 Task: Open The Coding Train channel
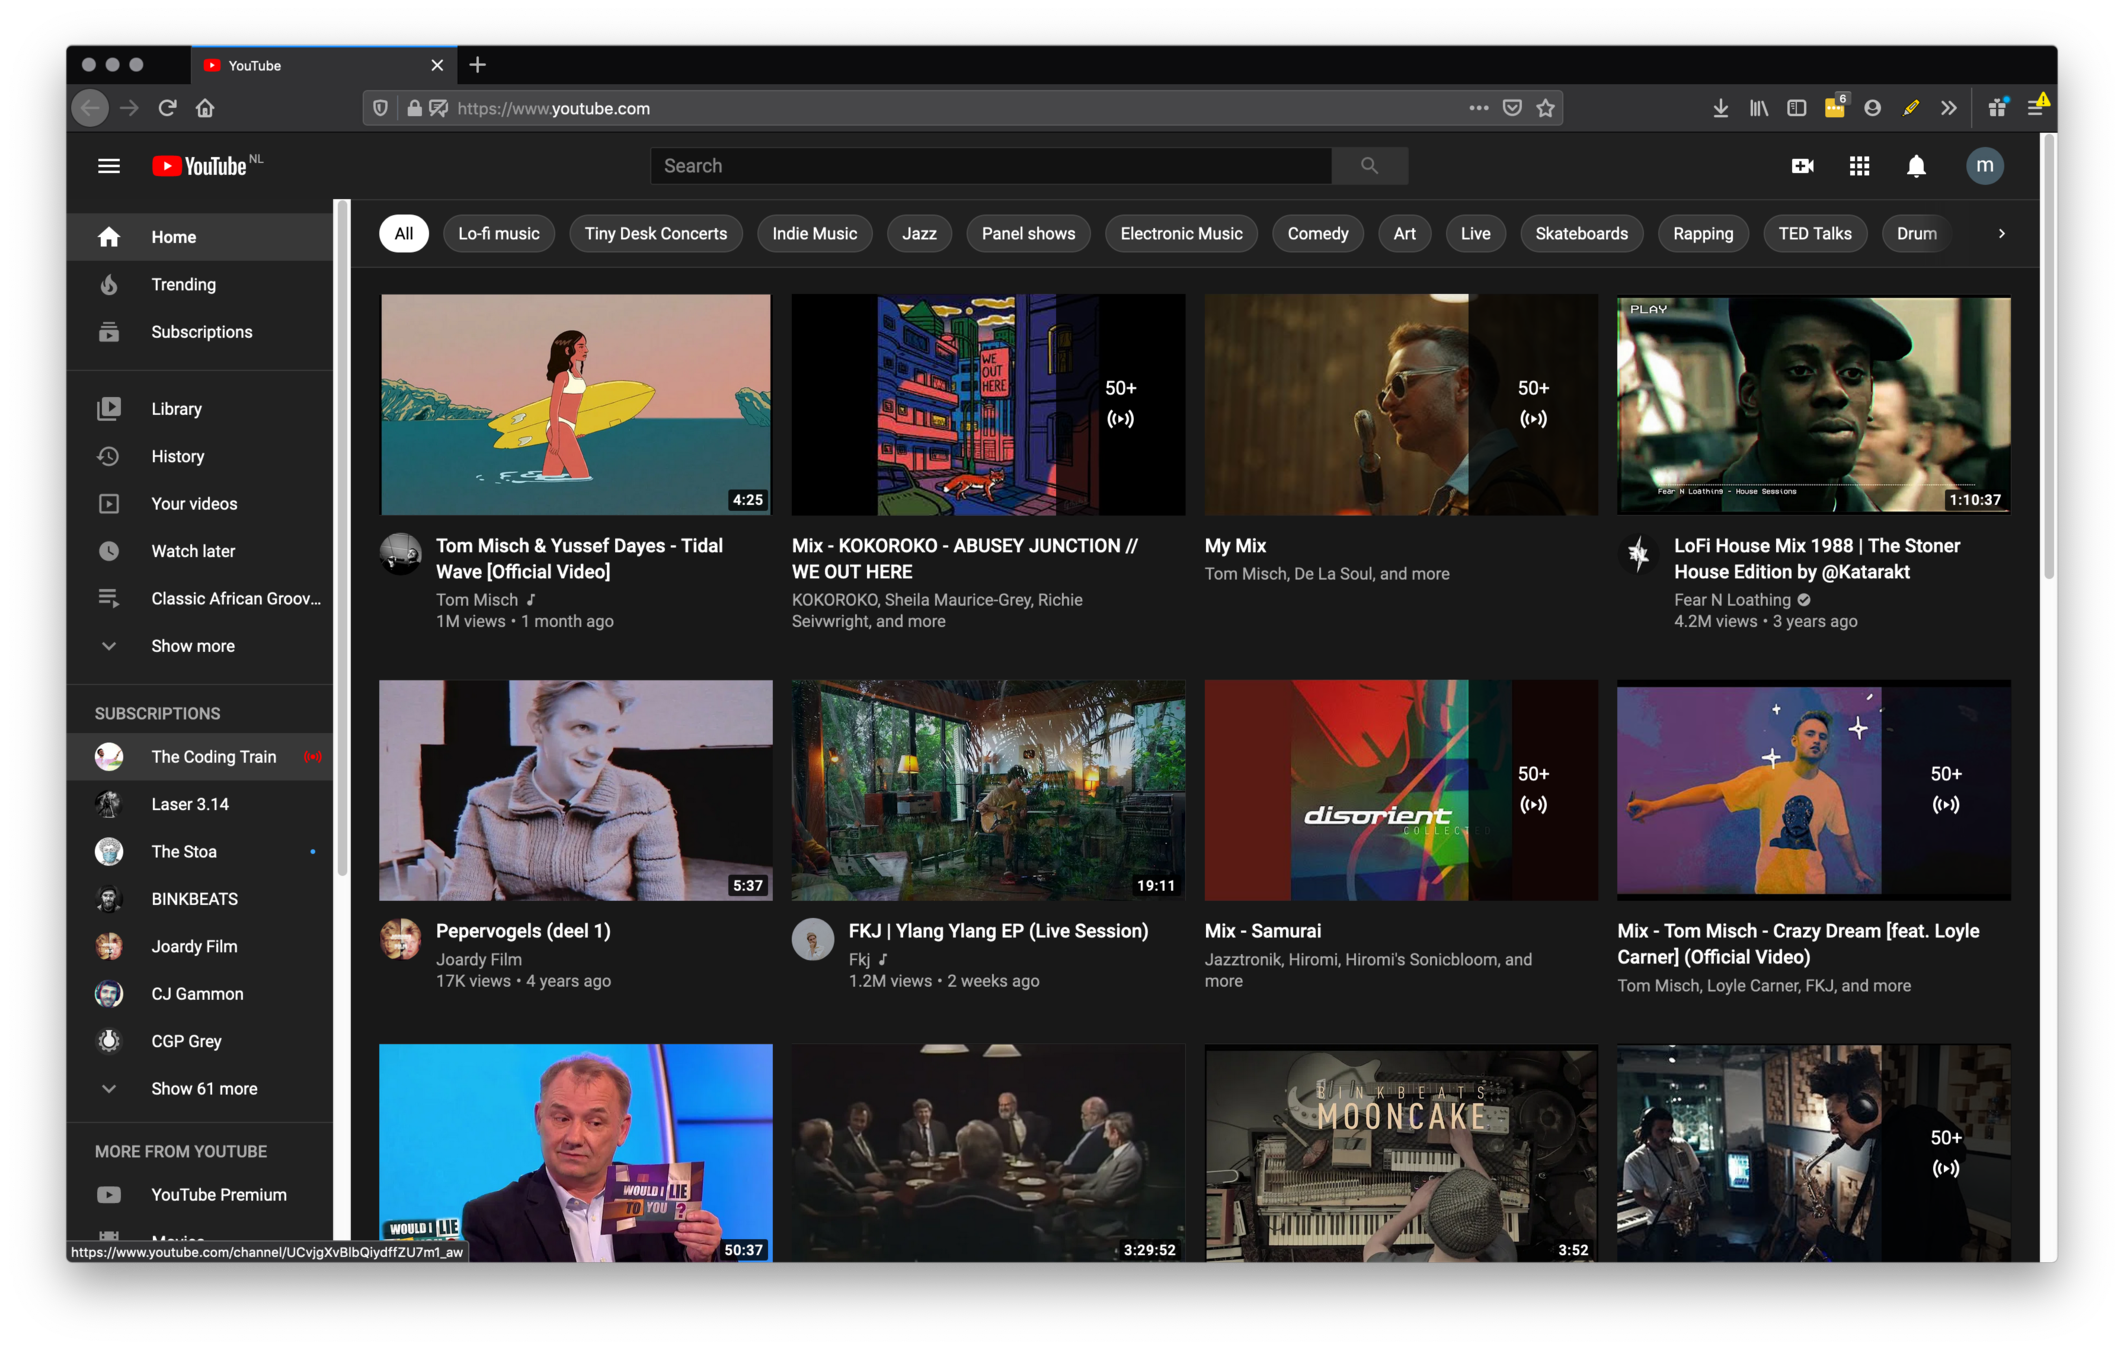pyautogui.click(x=213, y=757)
